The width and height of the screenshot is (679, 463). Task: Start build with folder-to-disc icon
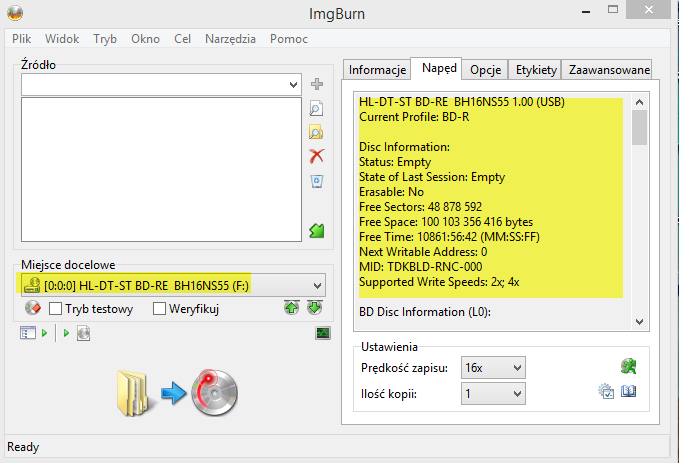177,393
